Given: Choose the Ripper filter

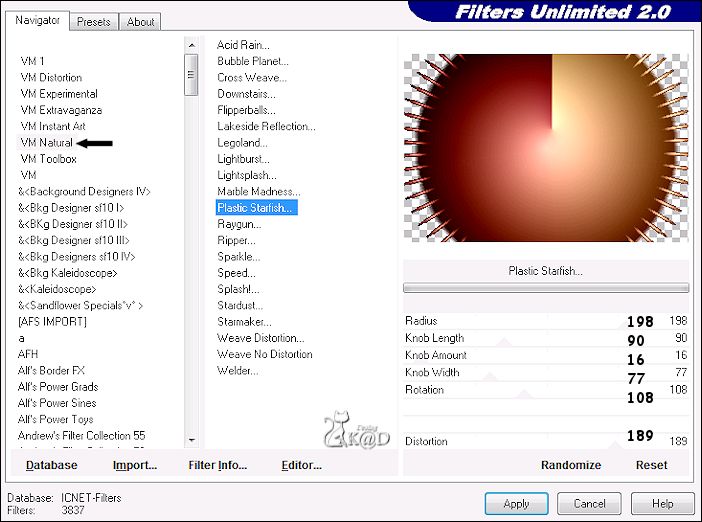Looking at the screenshot, I should [x=236, y=240].
